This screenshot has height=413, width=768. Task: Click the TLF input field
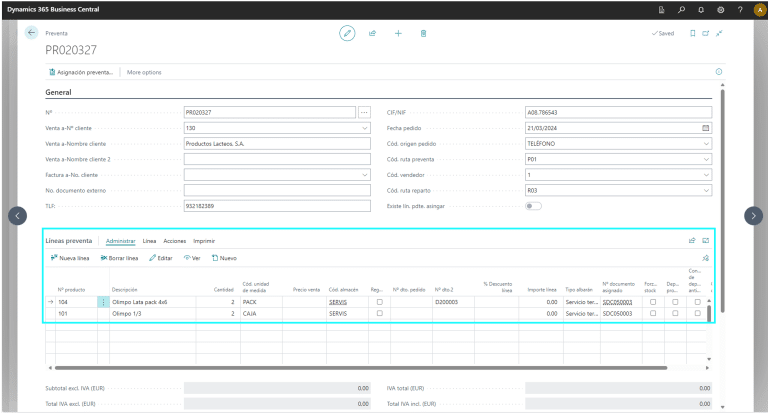point(277,206)
